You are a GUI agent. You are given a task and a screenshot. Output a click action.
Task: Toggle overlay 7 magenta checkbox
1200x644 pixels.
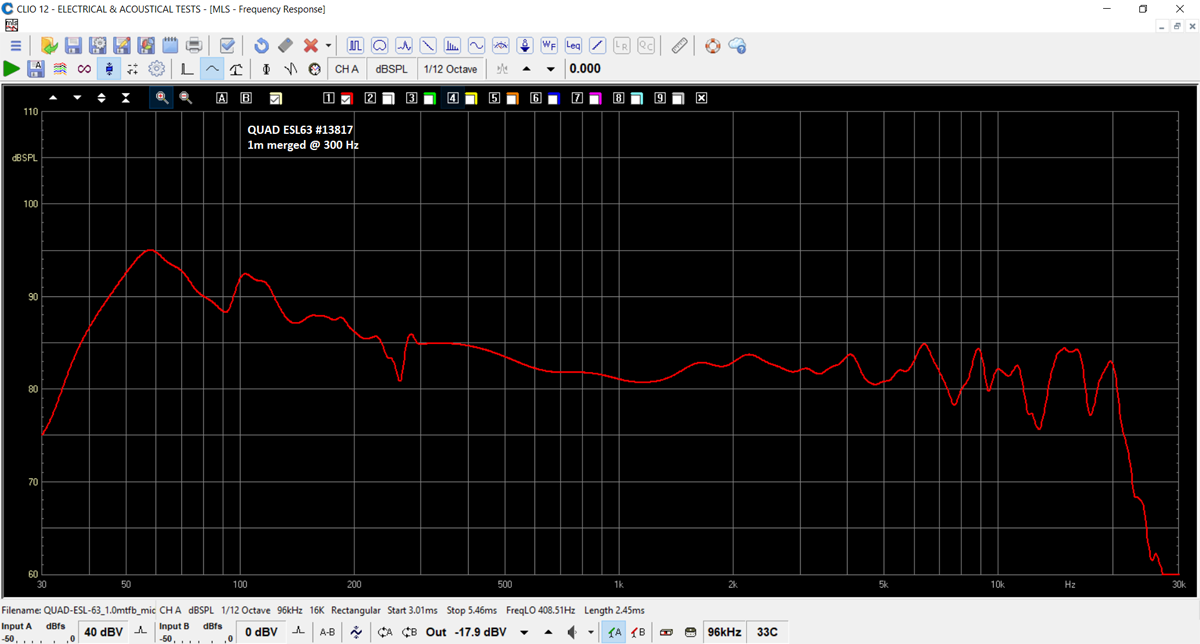[x=594, y=98]
